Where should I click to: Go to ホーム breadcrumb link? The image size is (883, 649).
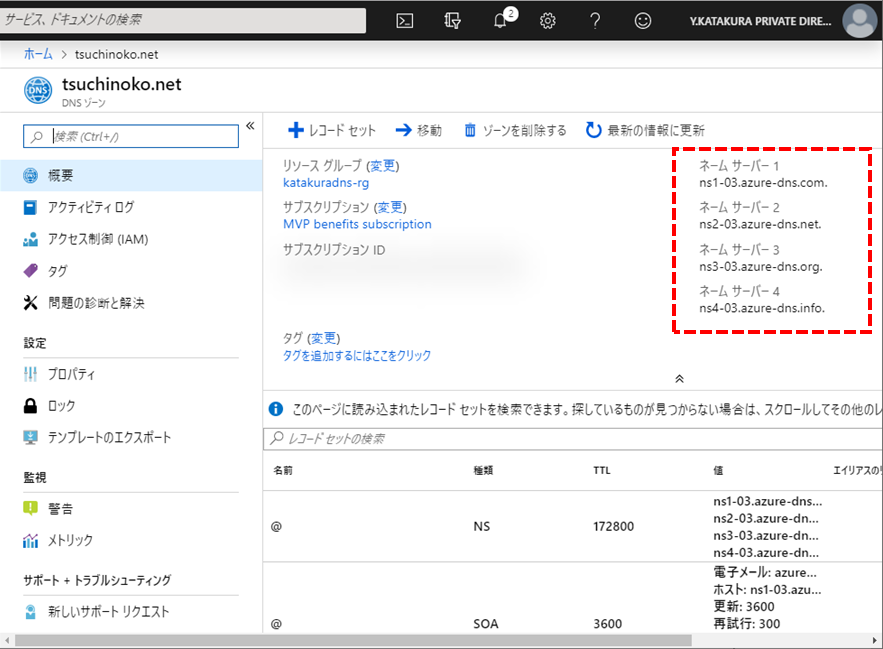tap(38, 54)
